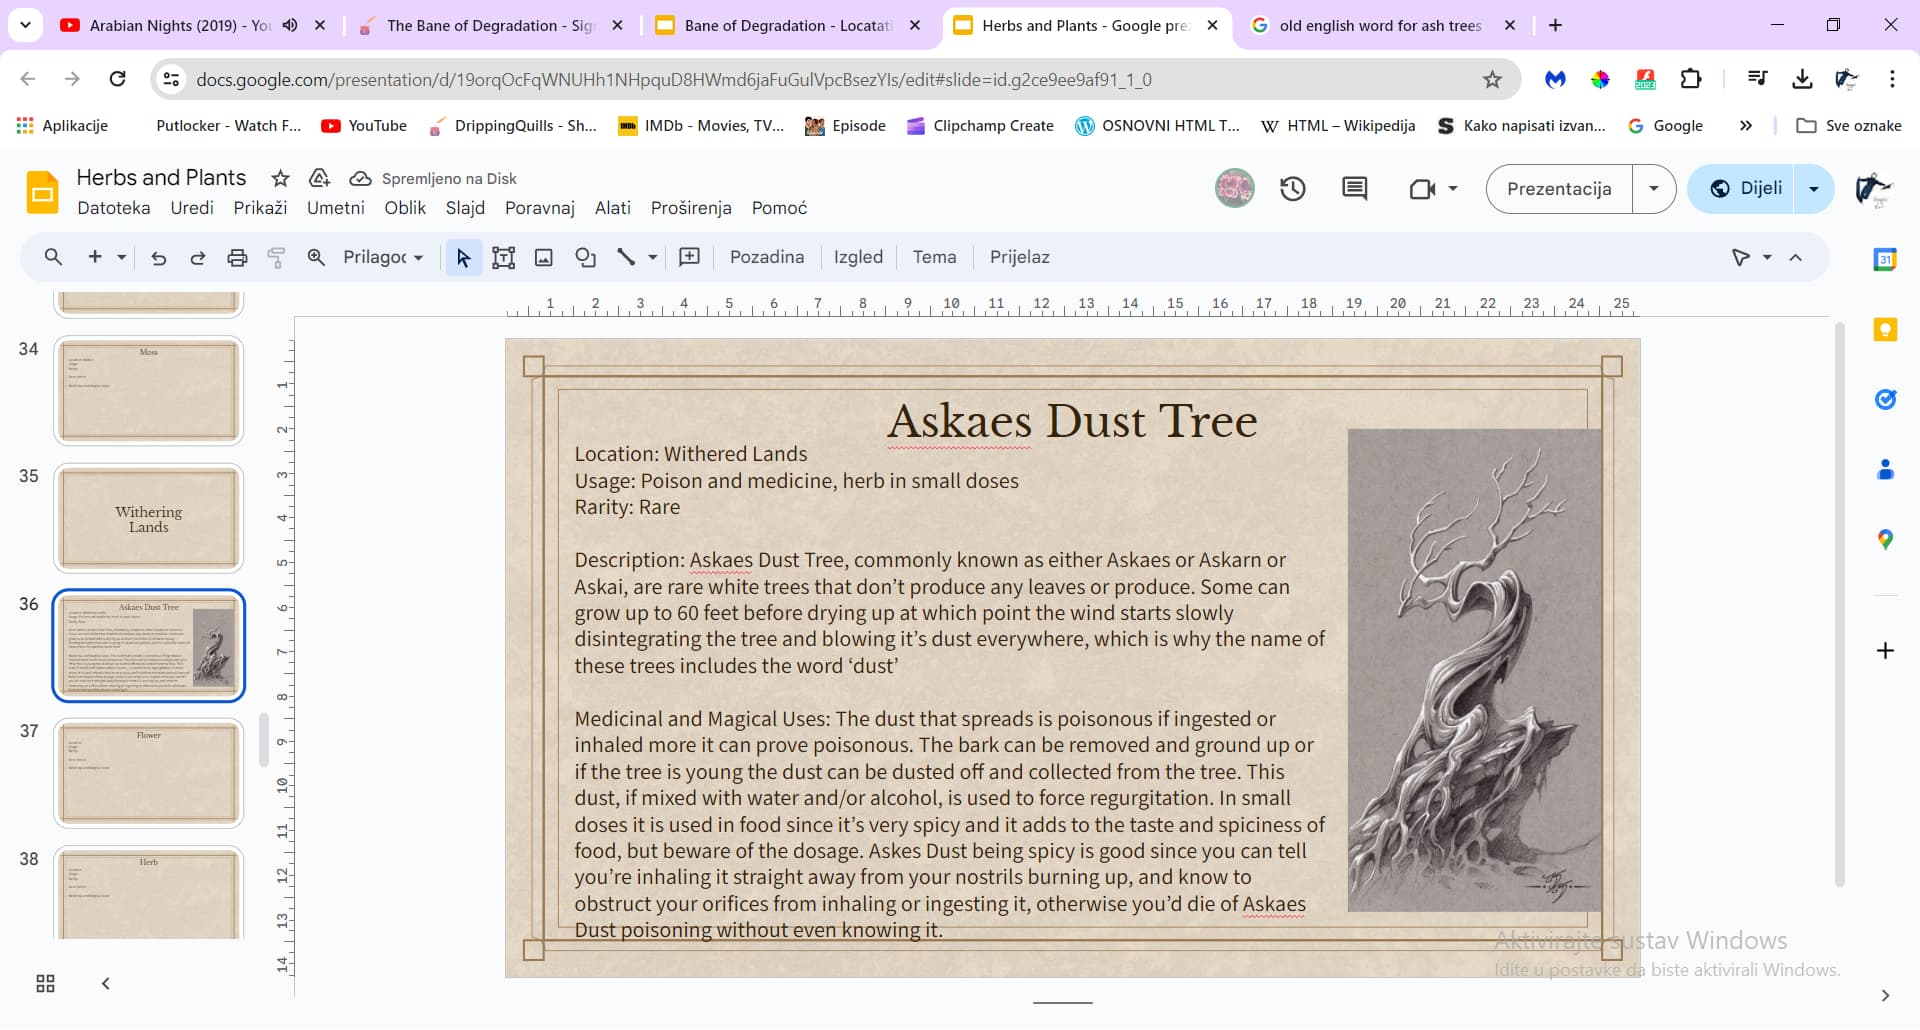Open Google Keep in side panel

point(1885,330)
